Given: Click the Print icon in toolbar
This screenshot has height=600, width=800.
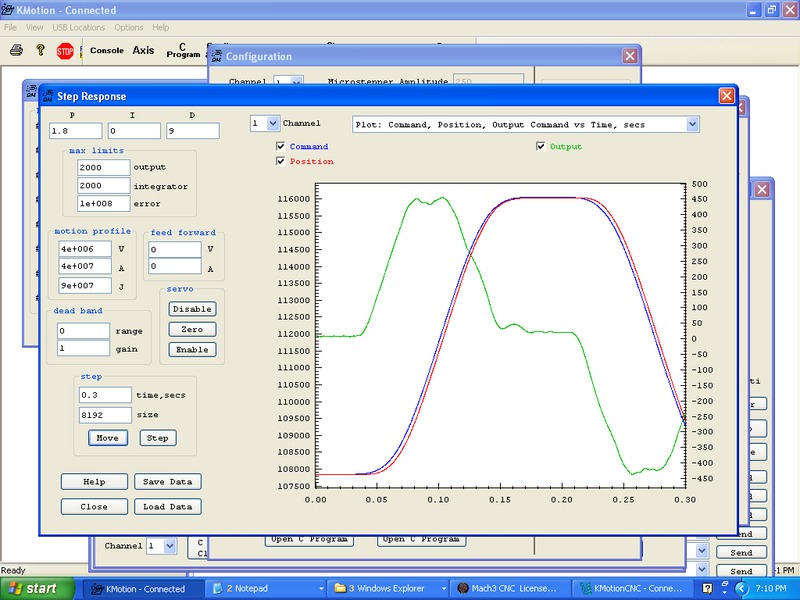Looking at the screenshot, I should point(16,50).
